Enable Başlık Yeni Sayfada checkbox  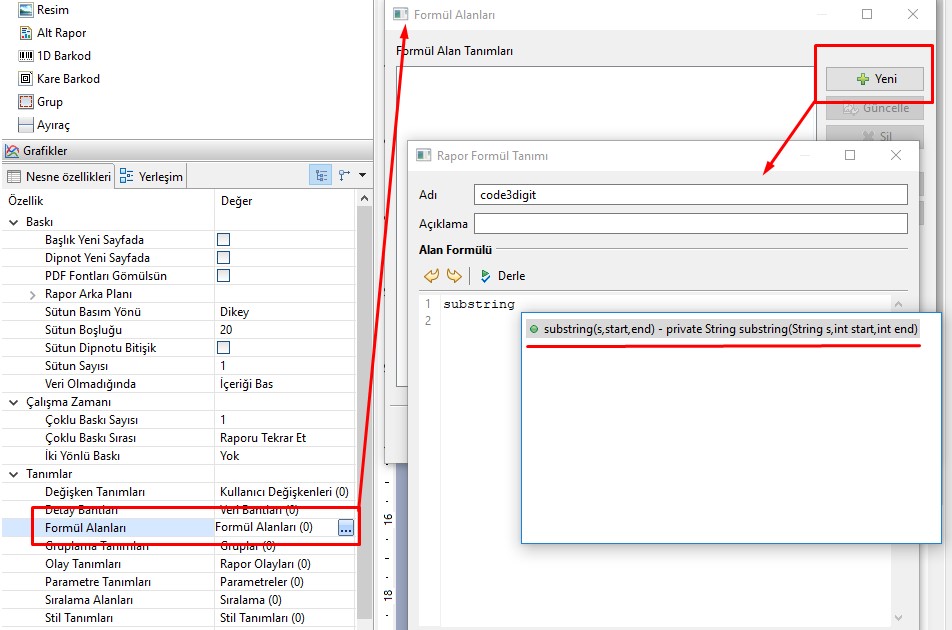224,240
